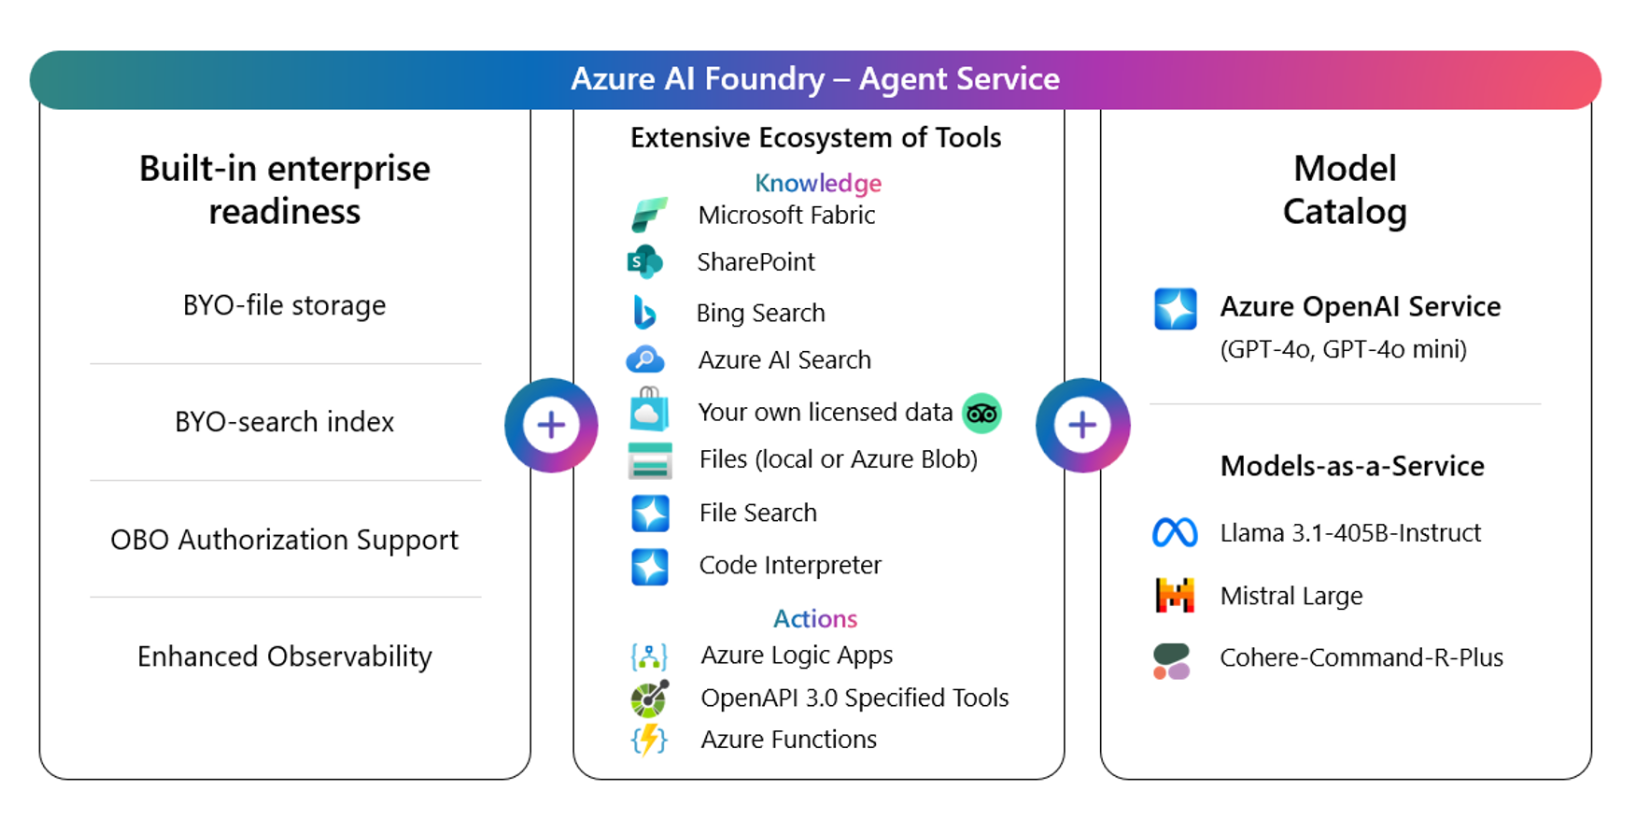Click the Azure AI Search icon
The image size is (1627, 818).
click(x=645, y=360)
